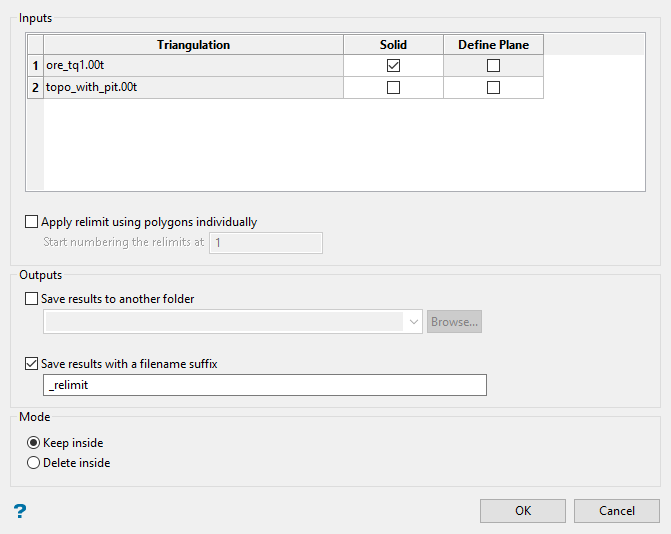
Task: Enable Apply relimit using polygons individually
Action: 32,222
